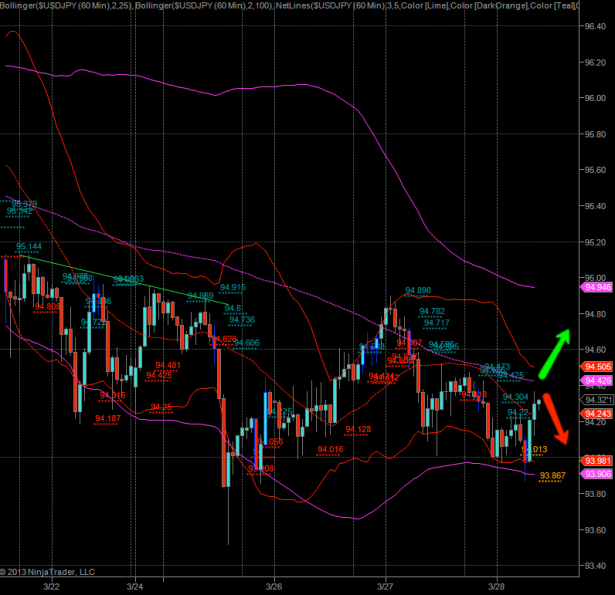Select the 94.505 red price marker

coord(596,367)
